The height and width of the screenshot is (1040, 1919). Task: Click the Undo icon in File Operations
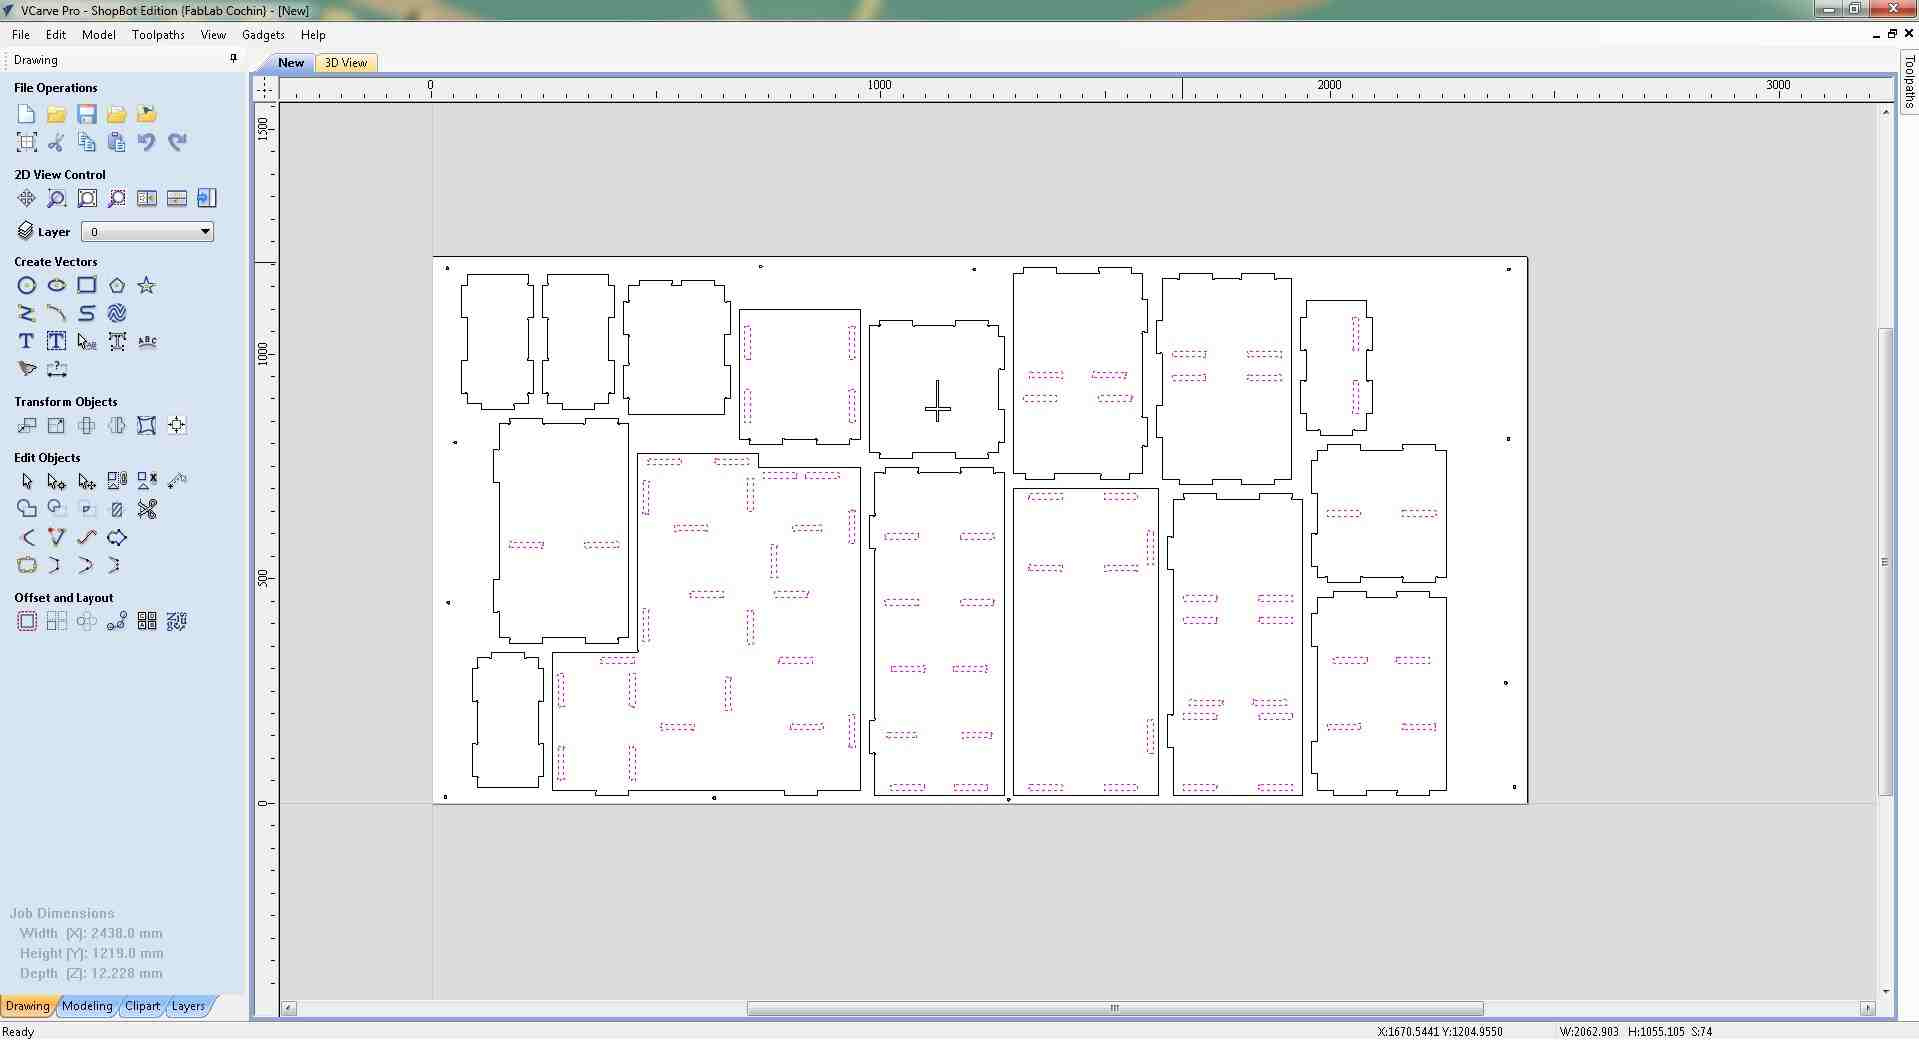(146, 142)
